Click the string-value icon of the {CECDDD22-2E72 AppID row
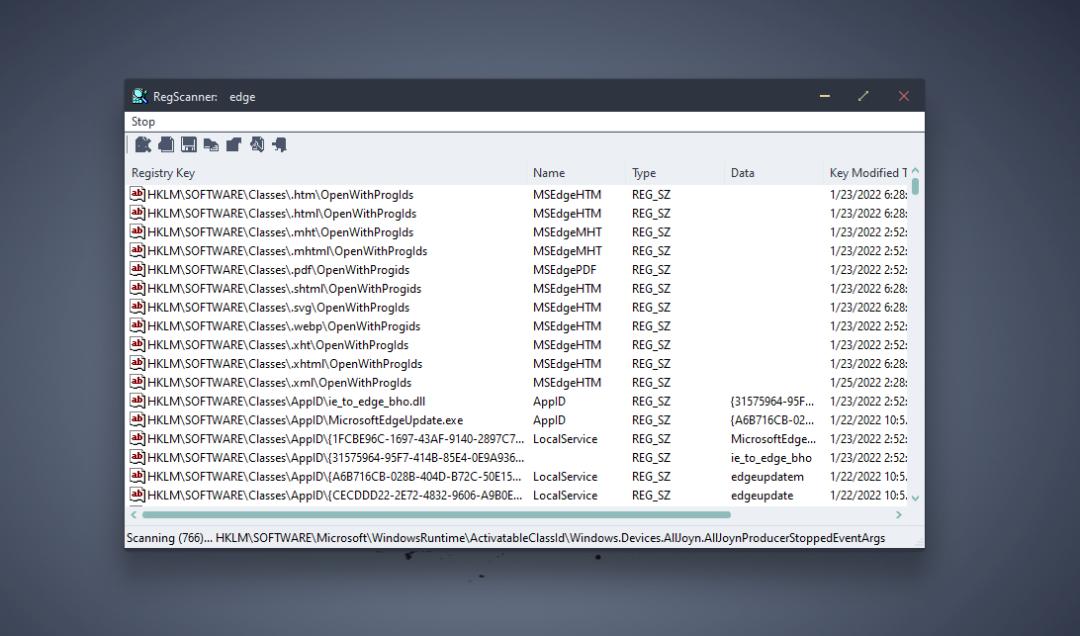Image resolution: width=1080 pixels, height=636 pixels. pyautogui.click(x=137, y=495)
